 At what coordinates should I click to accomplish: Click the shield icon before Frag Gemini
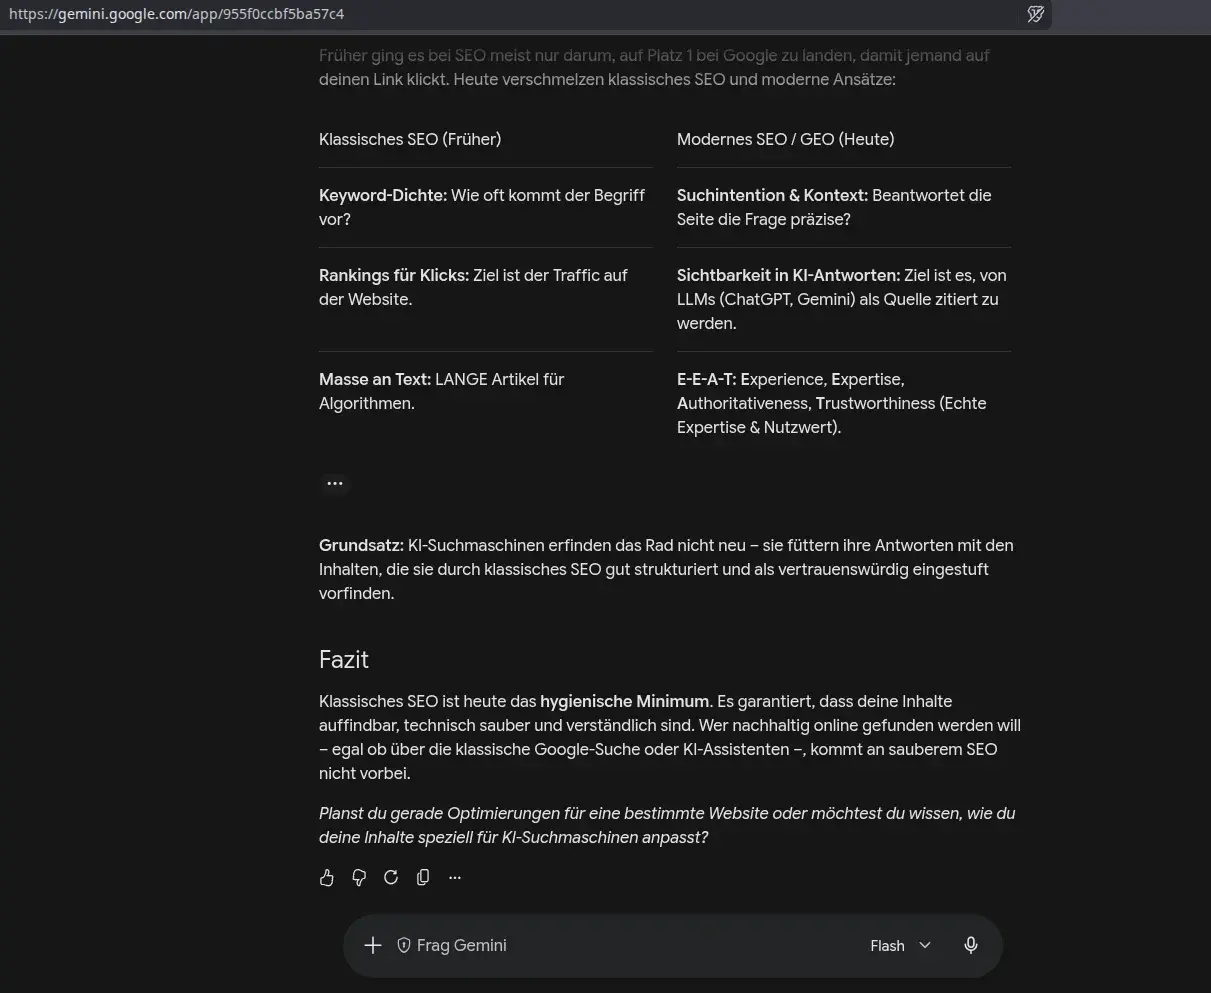404,945
